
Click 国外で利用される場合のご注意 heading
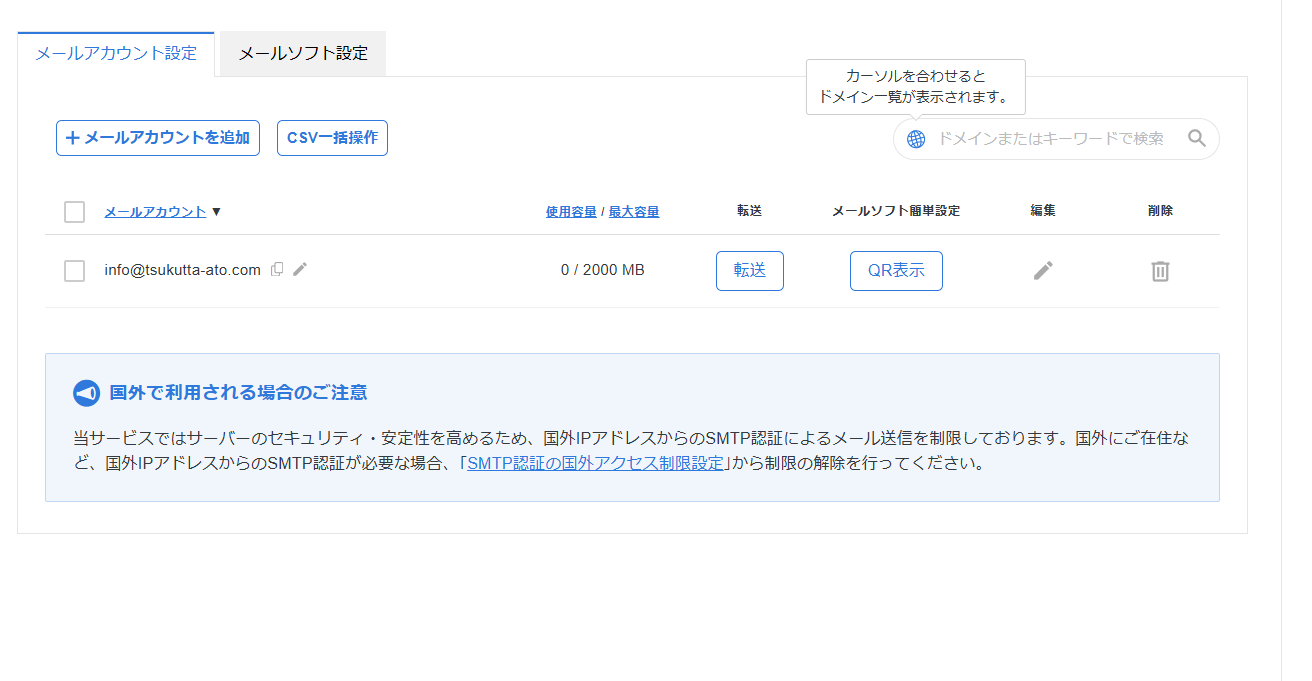pos(238,393)
